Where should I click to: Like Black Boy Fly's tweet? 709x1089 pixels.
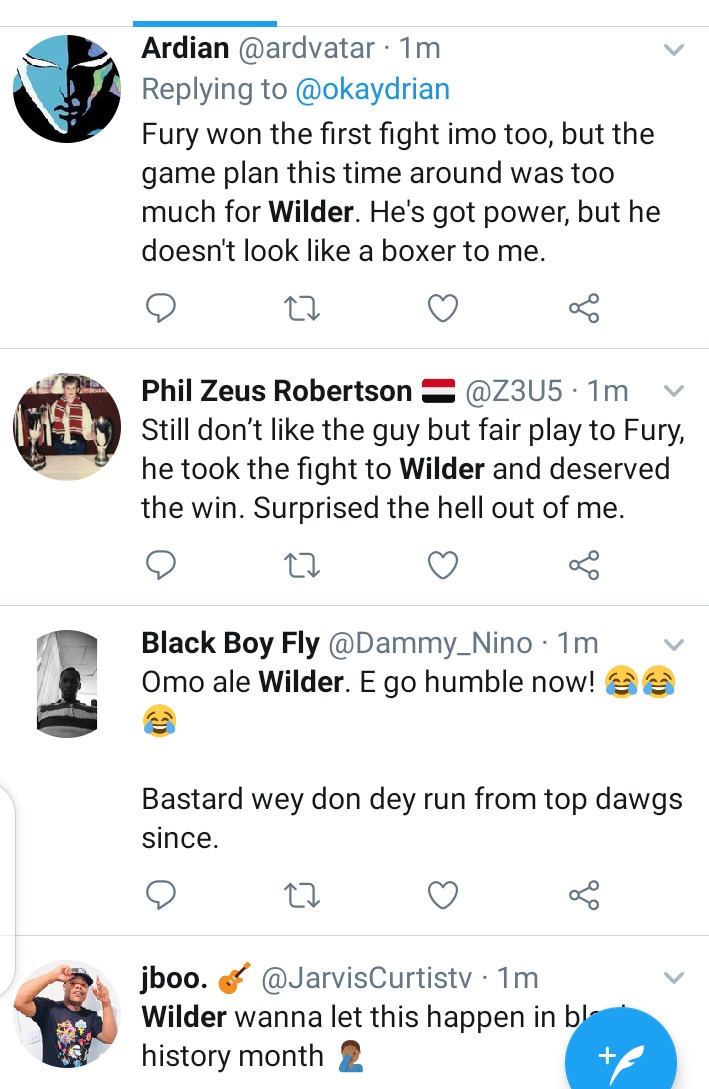click(442, 894)
